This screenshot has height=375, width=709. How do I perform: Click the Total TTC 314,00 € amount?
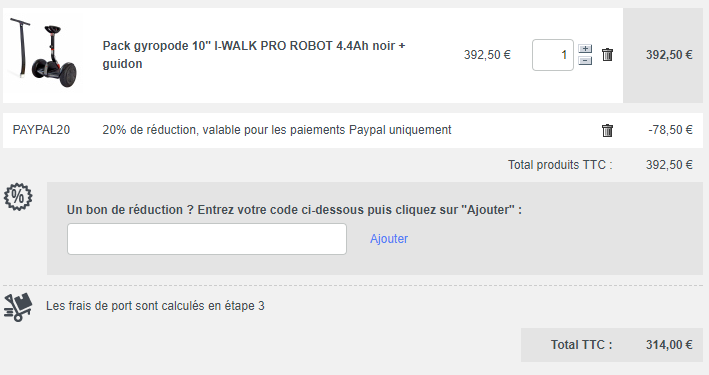[x=669, y=345]
